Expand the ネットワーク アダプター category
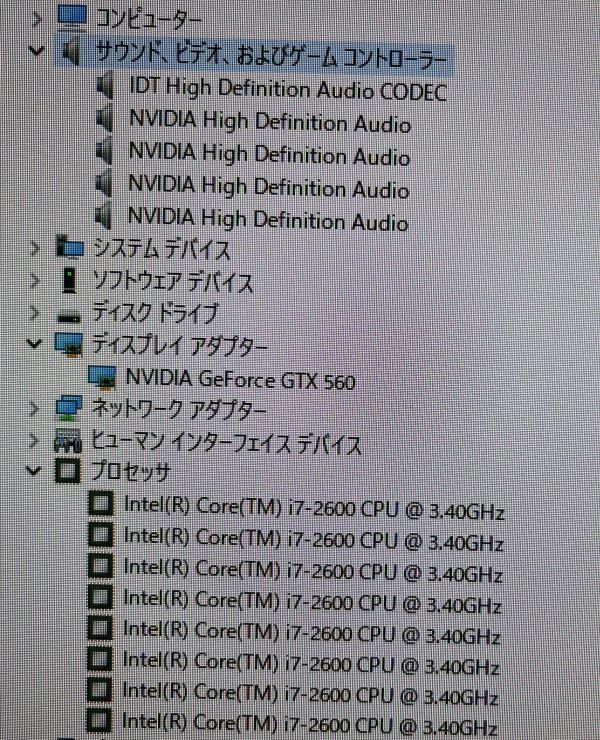 (x=34, y=409)
